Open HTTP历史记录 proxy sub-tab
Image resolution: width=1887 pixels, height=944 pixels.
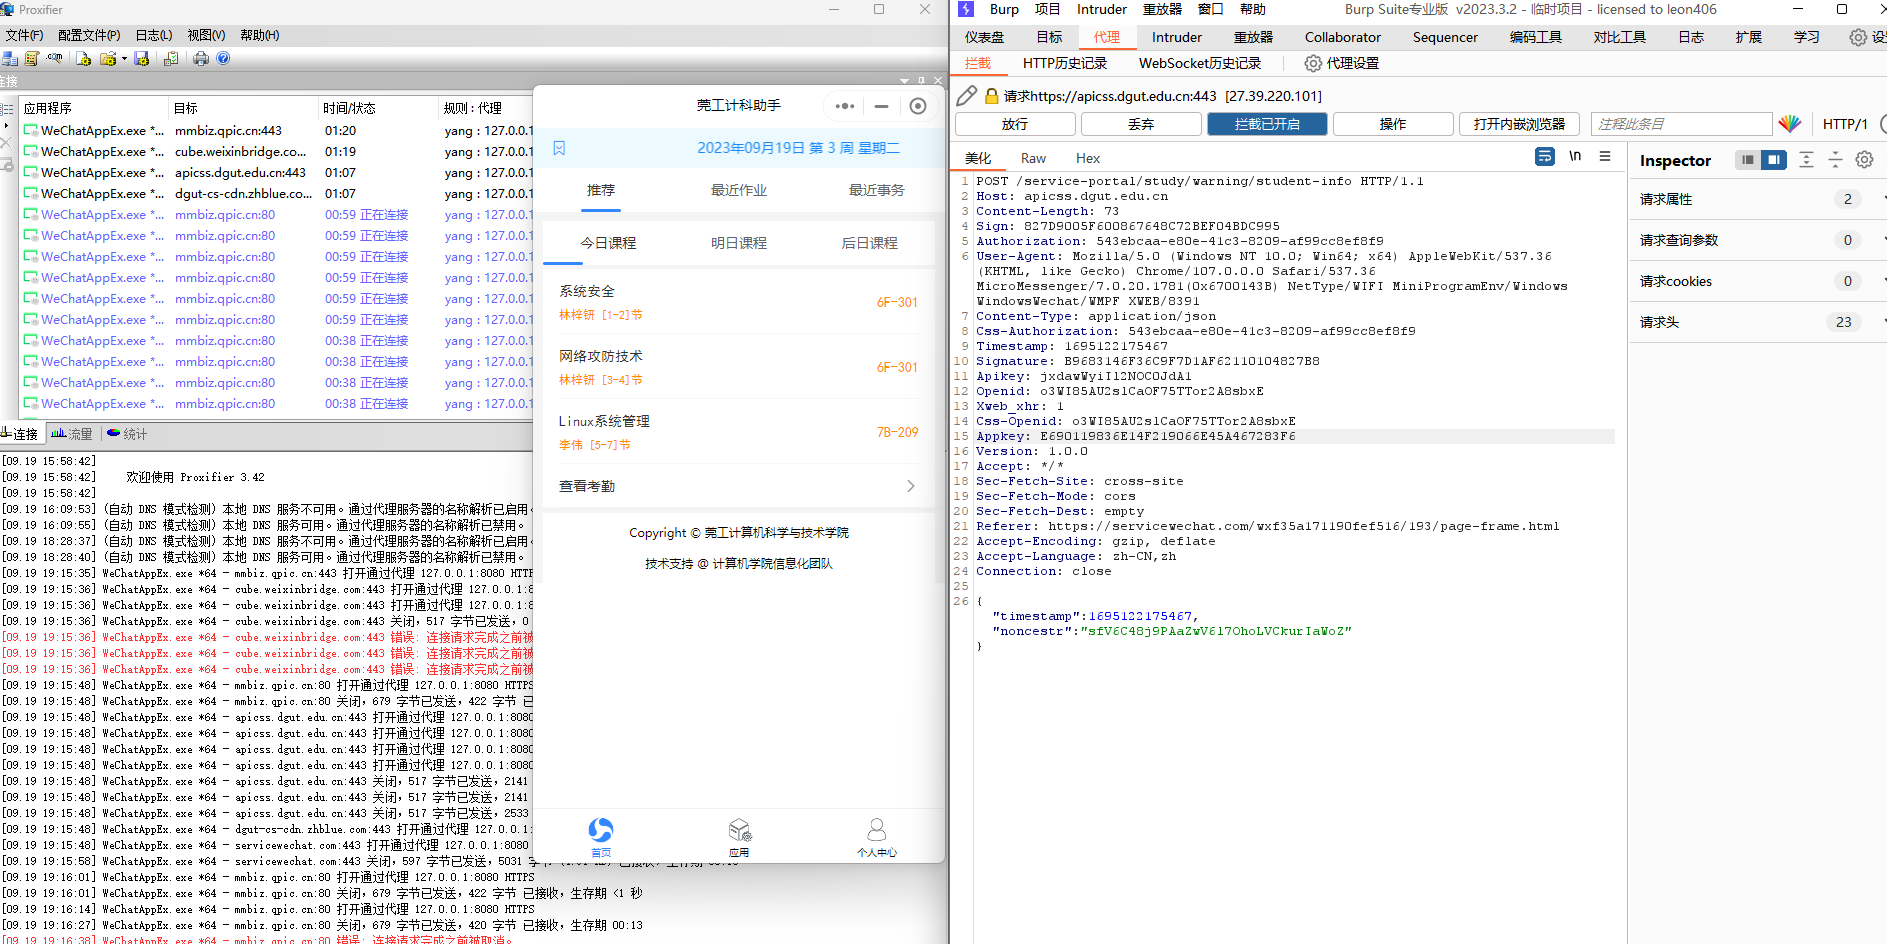pyautogui.click(x=1065, y=63)
